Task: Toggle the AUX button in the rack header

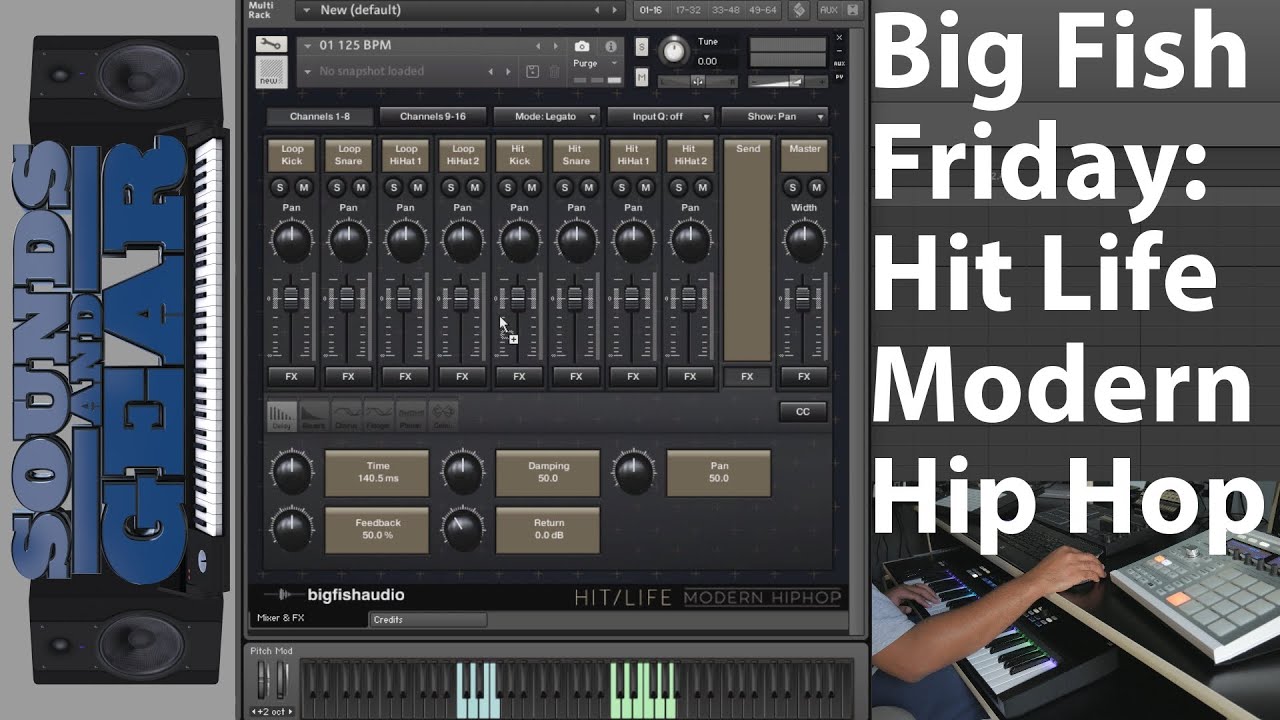Action: (829, 10)
